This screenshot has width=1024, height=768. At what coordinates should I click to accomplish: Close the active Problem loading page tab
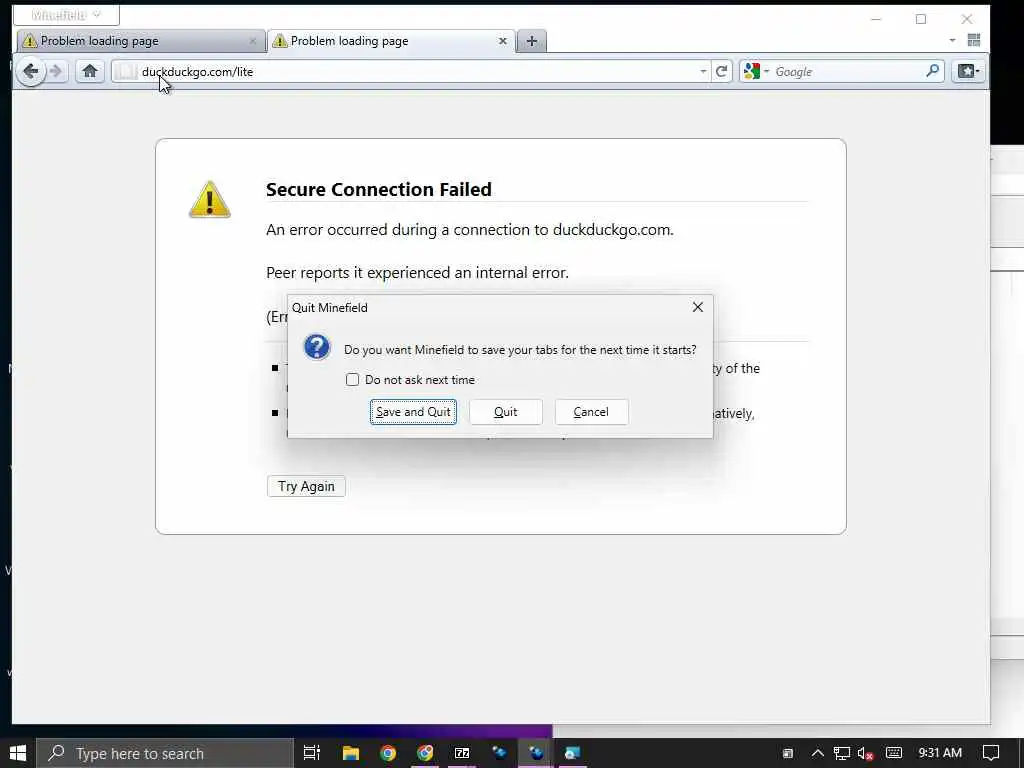coord(503,40)
